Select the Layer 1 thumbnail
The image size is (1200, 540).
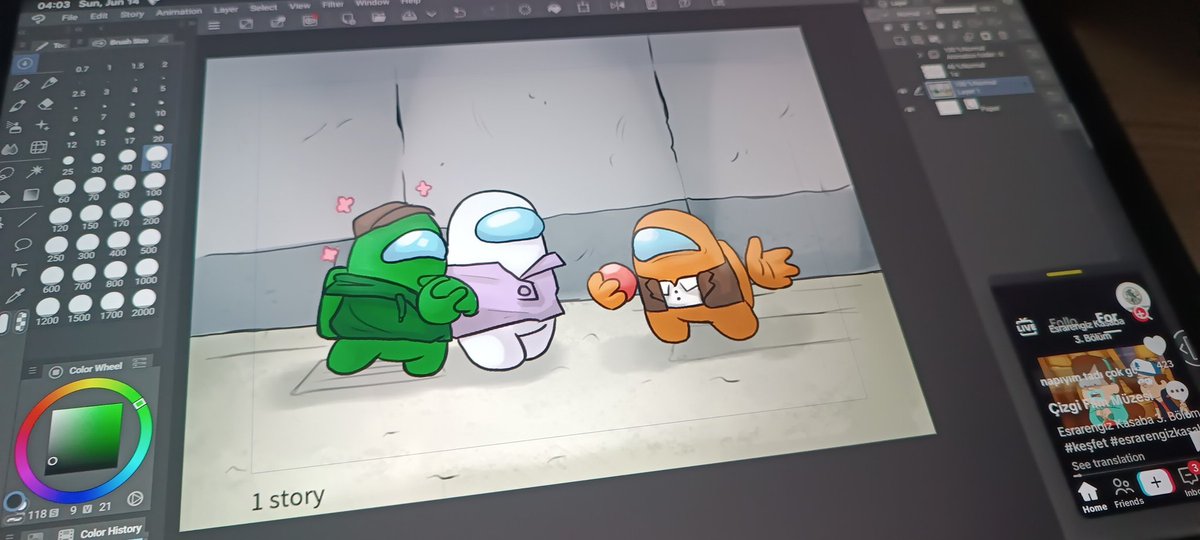pos(939,89)
